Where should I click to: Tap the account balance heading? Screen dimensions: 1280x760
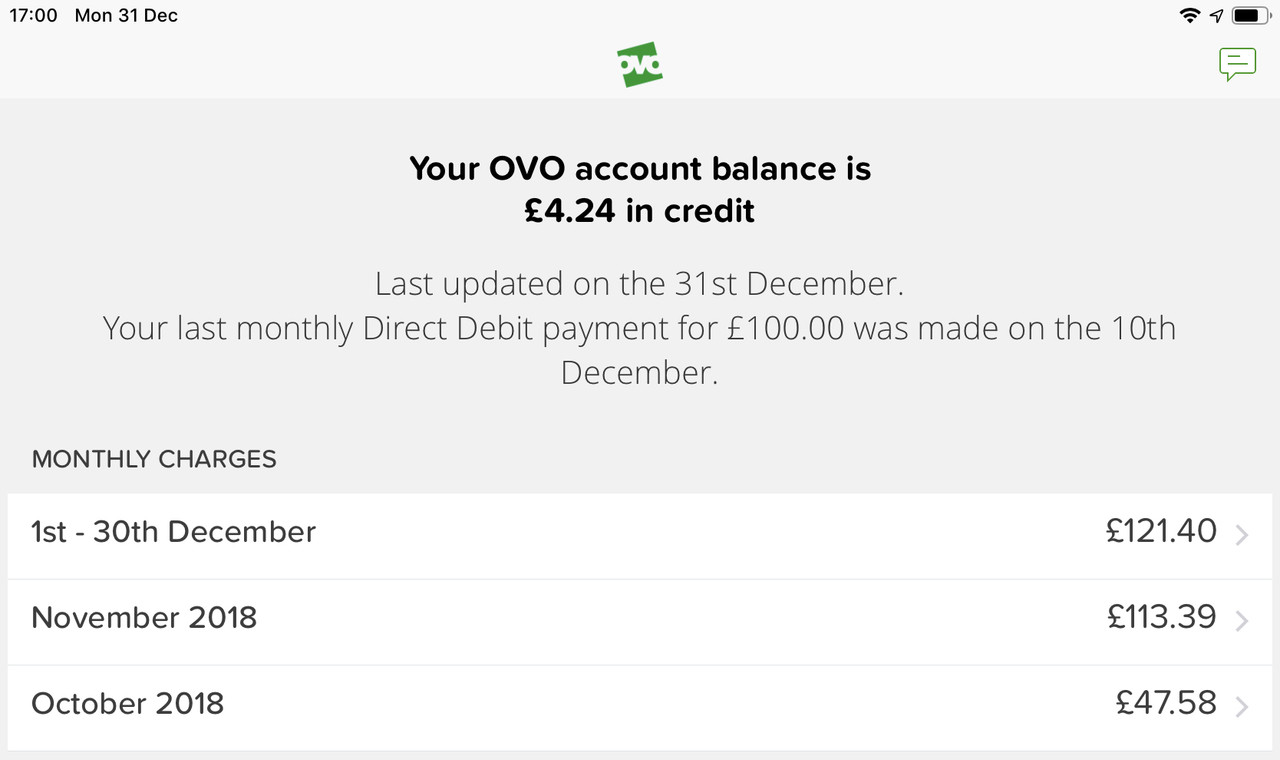640,168
